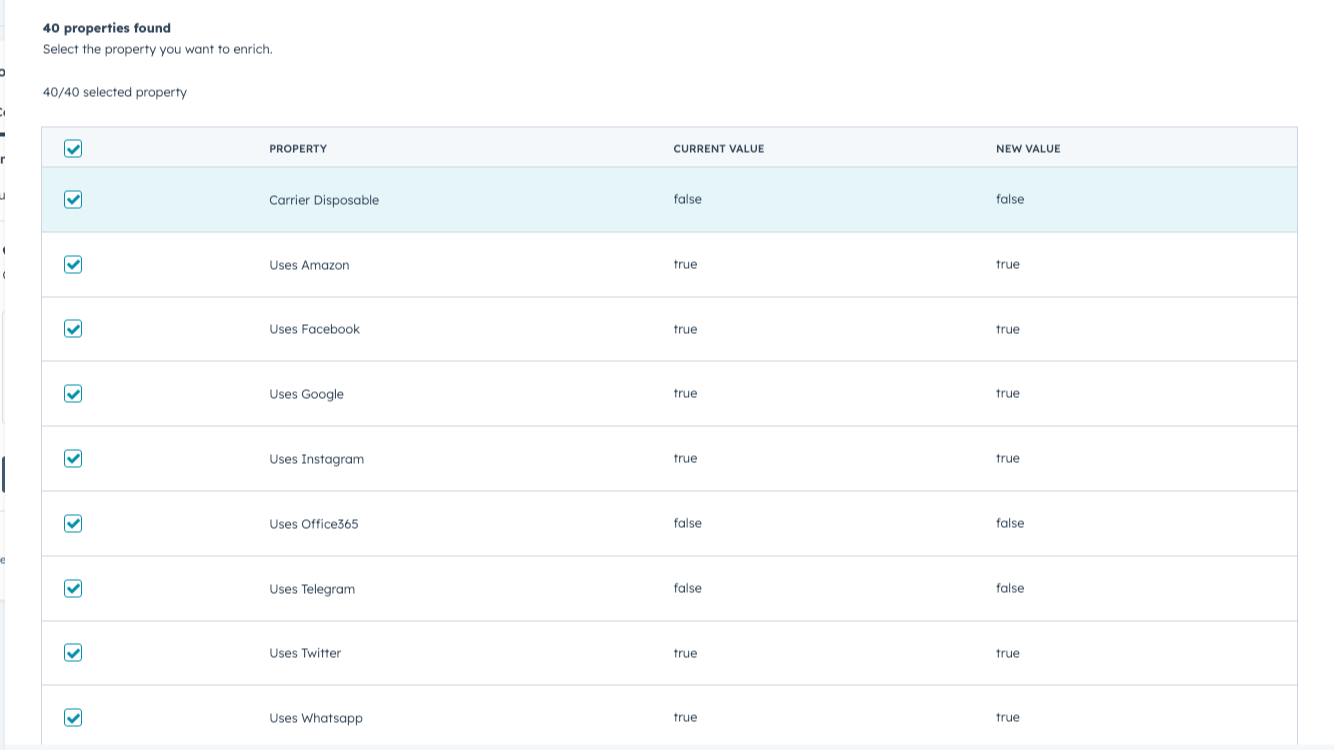Image resolution: width=1334 pixels, height=750 pixels.
Task: Toggle the Uses Telegram property checkbox
Action: 73,588
